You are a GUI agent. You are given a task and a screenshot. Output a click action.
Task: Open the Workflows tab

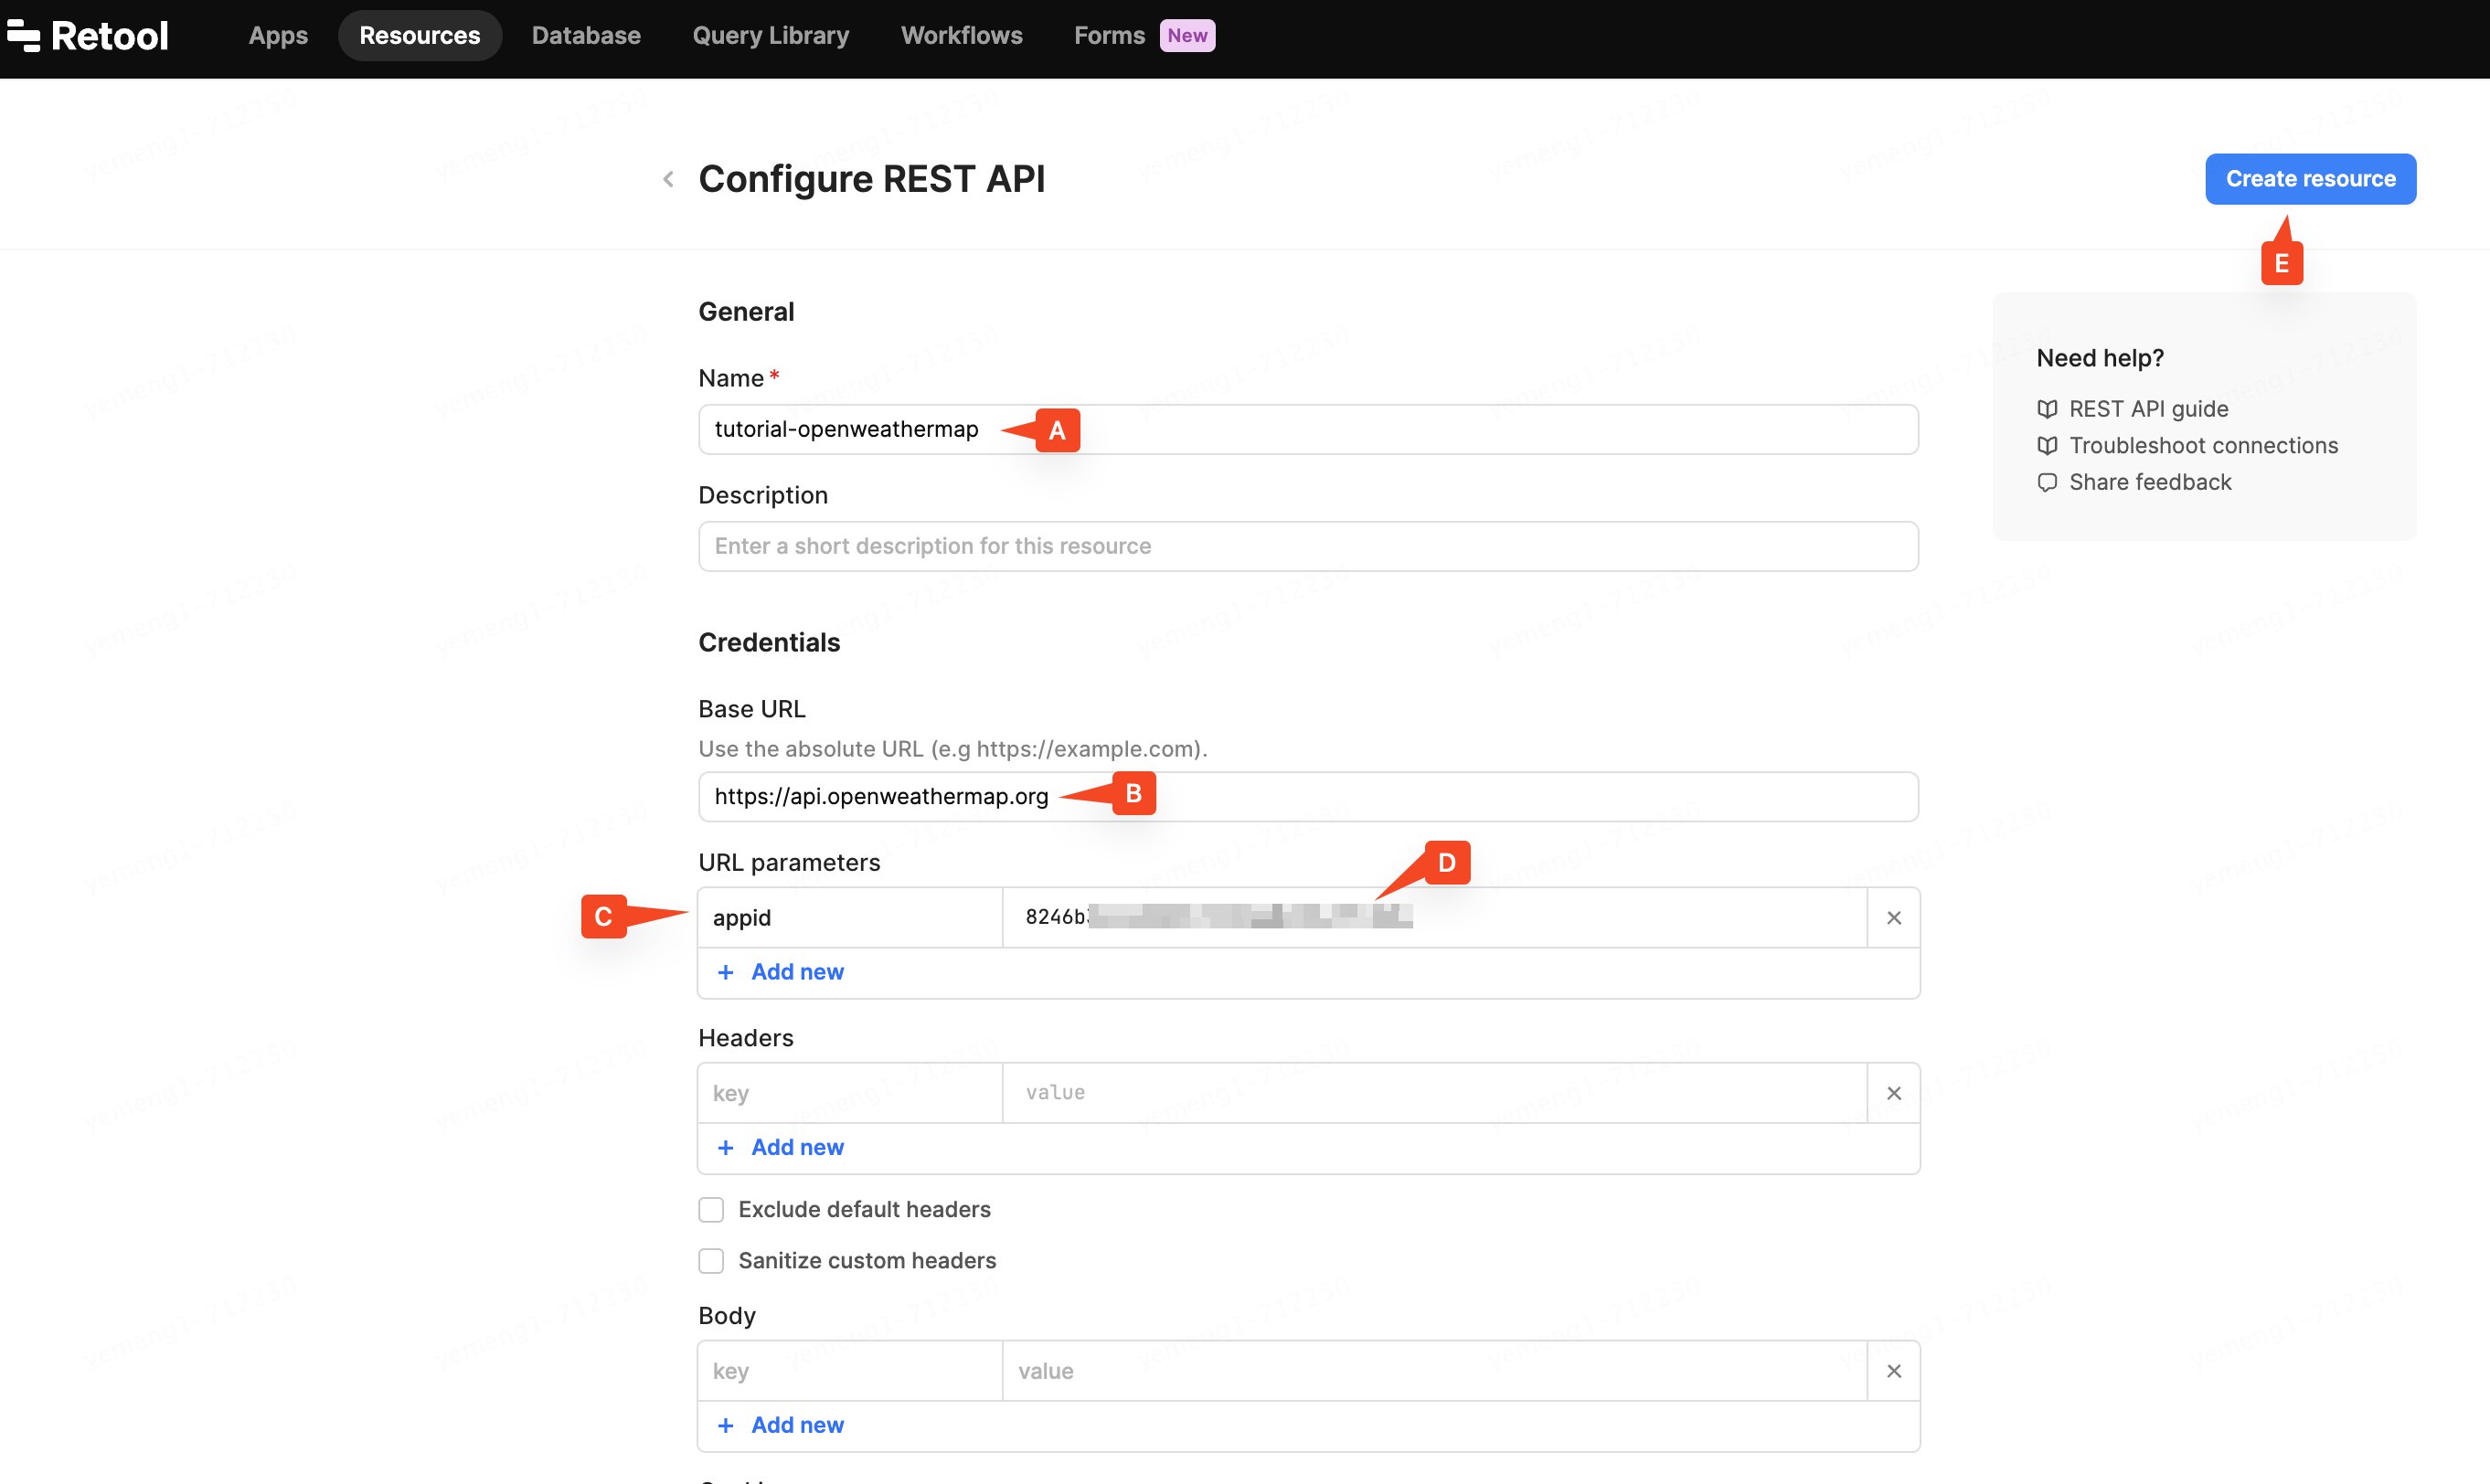(x=961, y=36)
